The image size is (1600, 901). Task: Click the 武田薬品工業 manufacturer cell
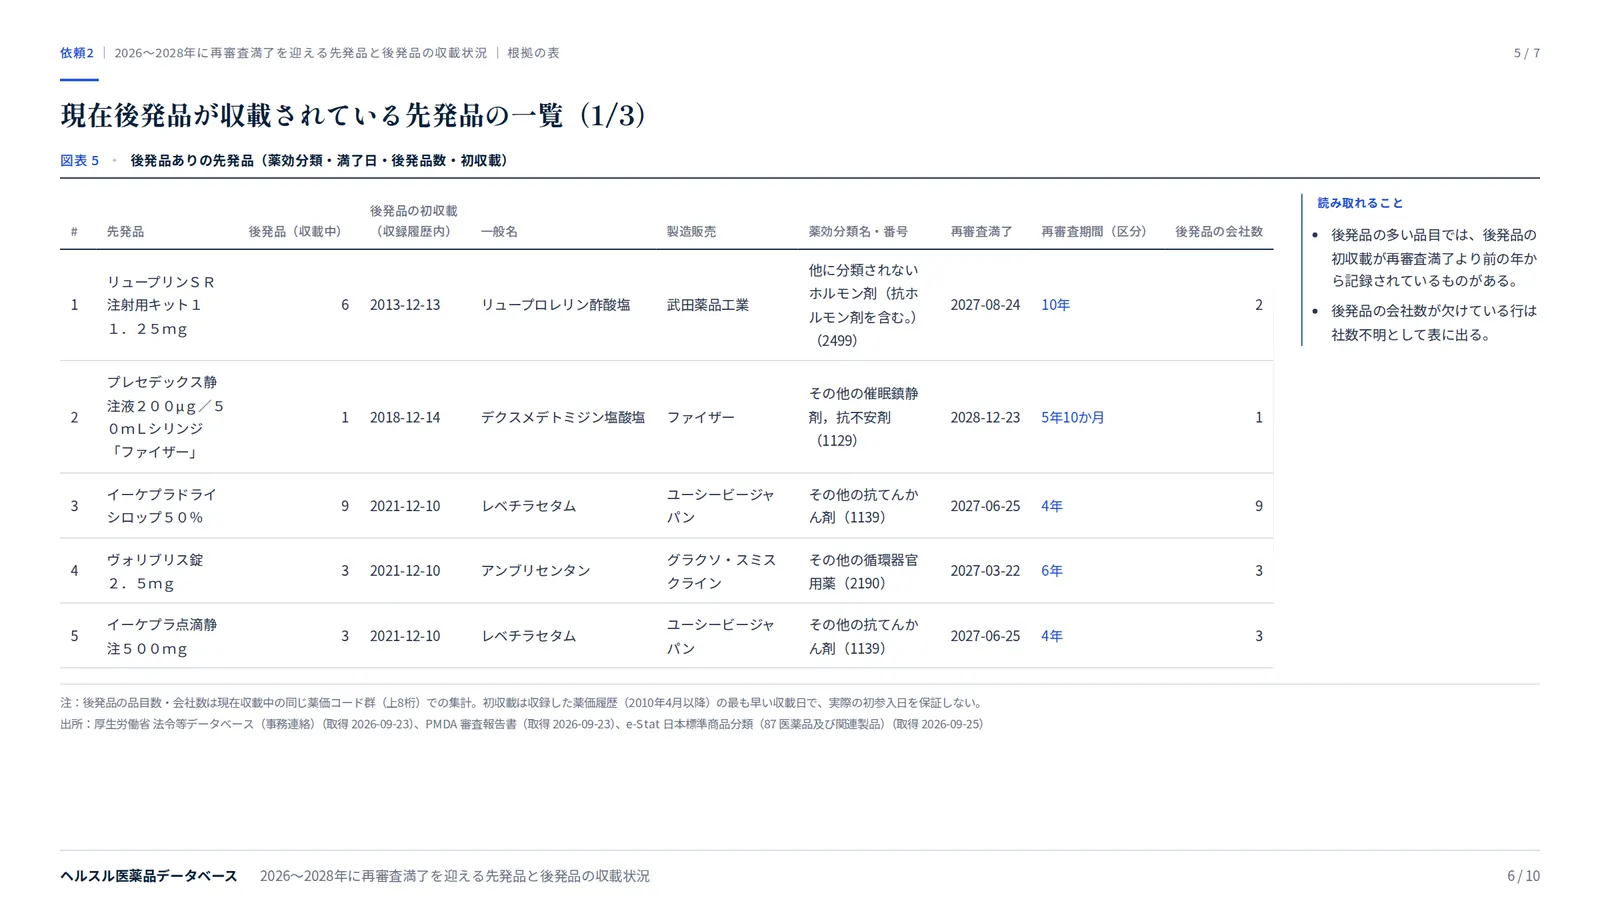708,305
